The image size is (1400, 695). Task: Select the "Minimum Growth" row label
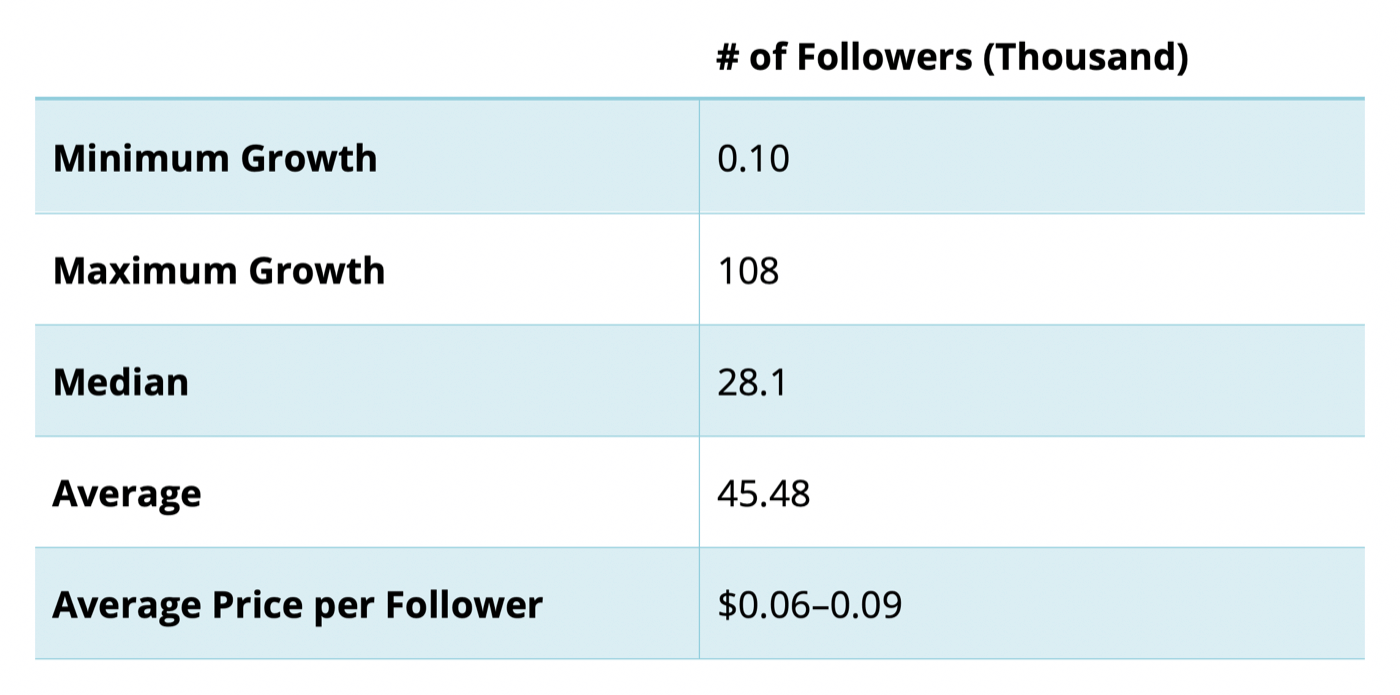(x=215, y=159)
